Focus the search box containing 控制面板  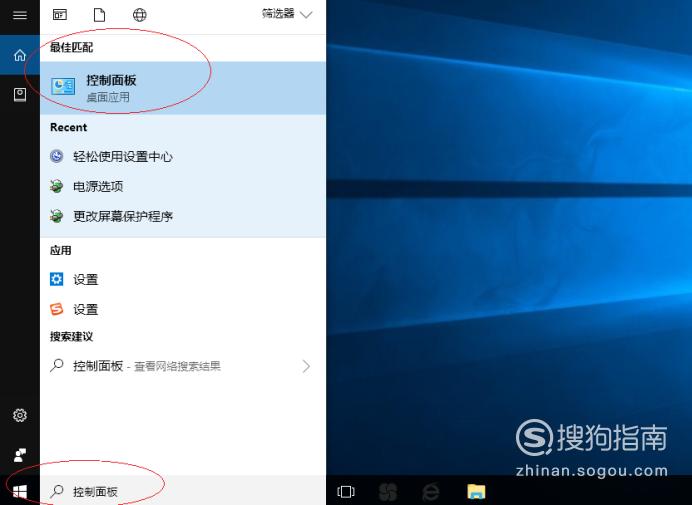pos(183,491)
